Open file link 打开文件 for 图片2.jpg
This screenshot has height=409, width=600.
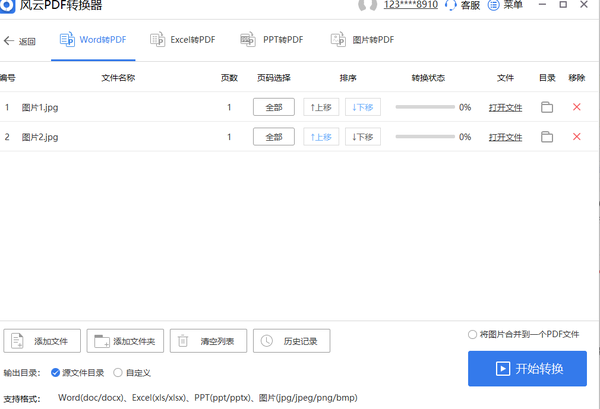[x=505, y=137]
